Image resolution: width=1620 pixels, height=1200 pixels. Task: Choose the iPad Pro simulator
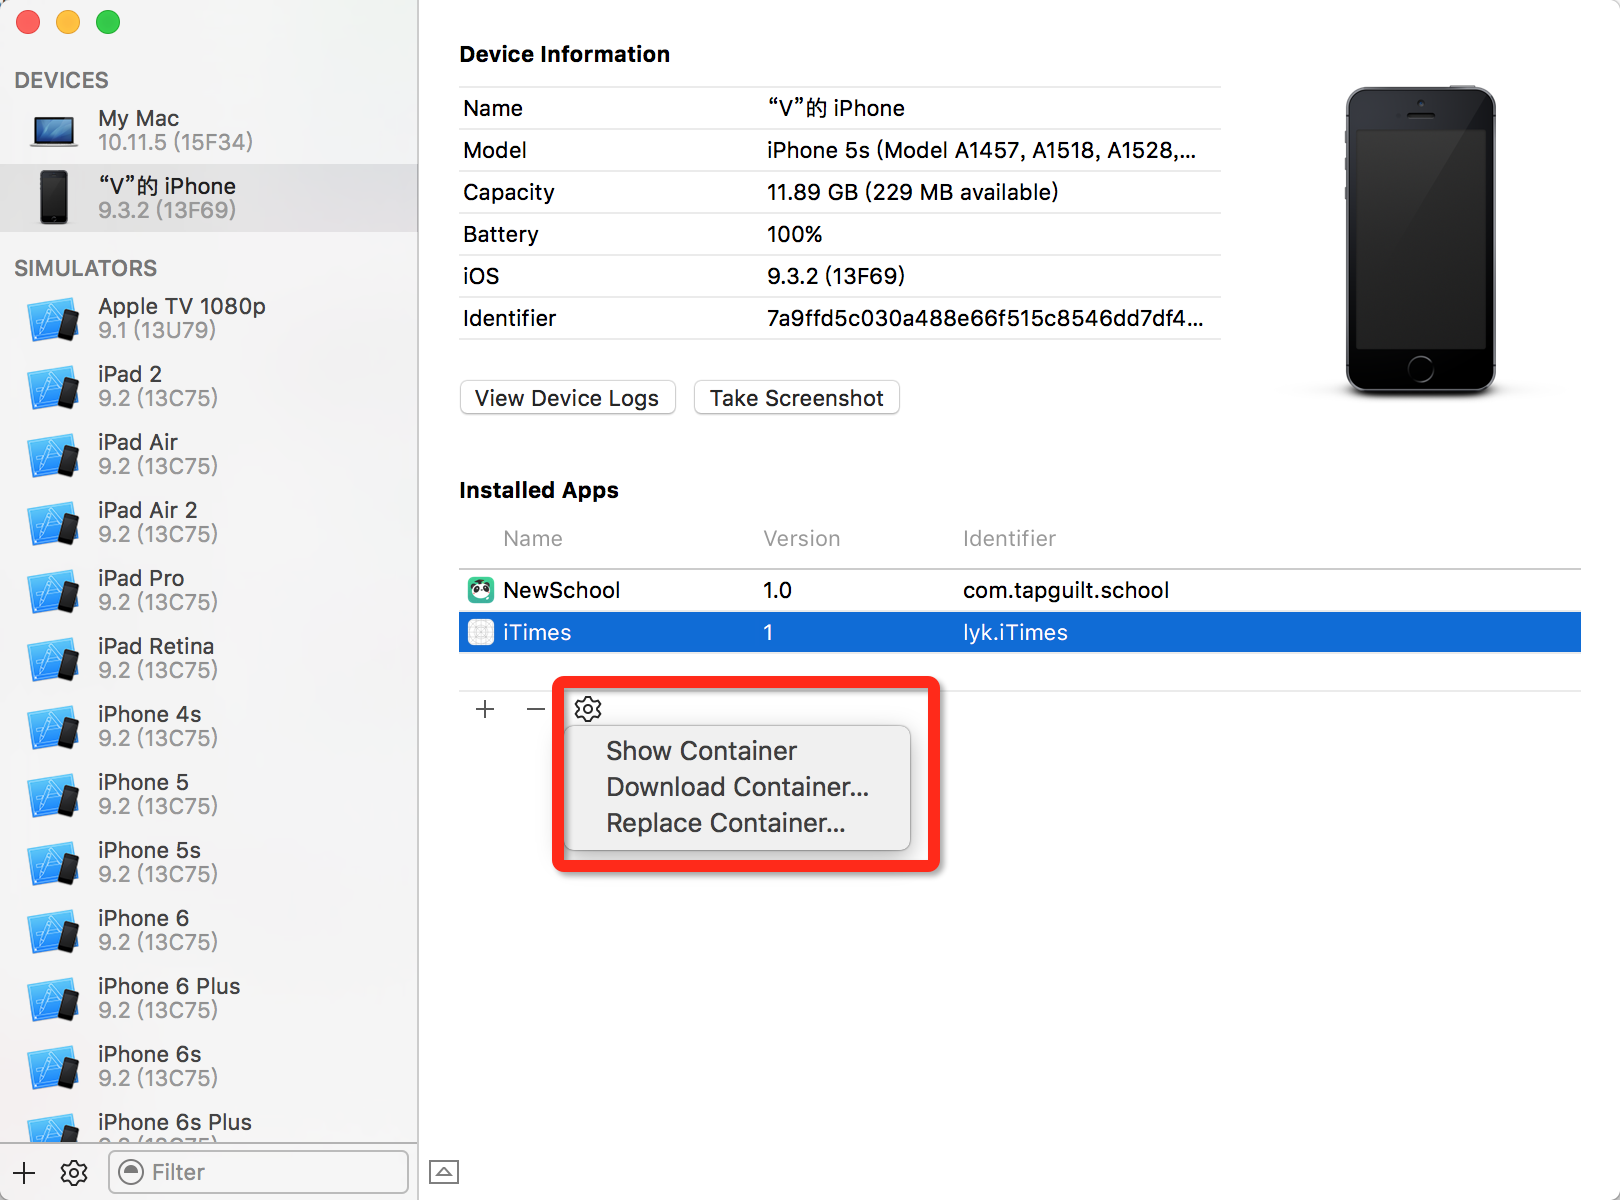[x=141, y=590]
